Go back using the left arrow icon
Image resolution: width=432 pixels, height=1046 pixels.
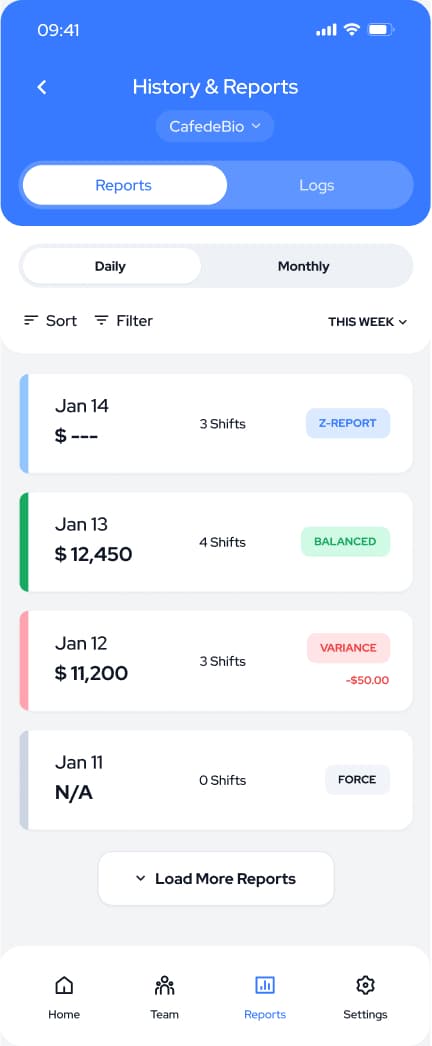pyautogui.click(x=42, y=87)
